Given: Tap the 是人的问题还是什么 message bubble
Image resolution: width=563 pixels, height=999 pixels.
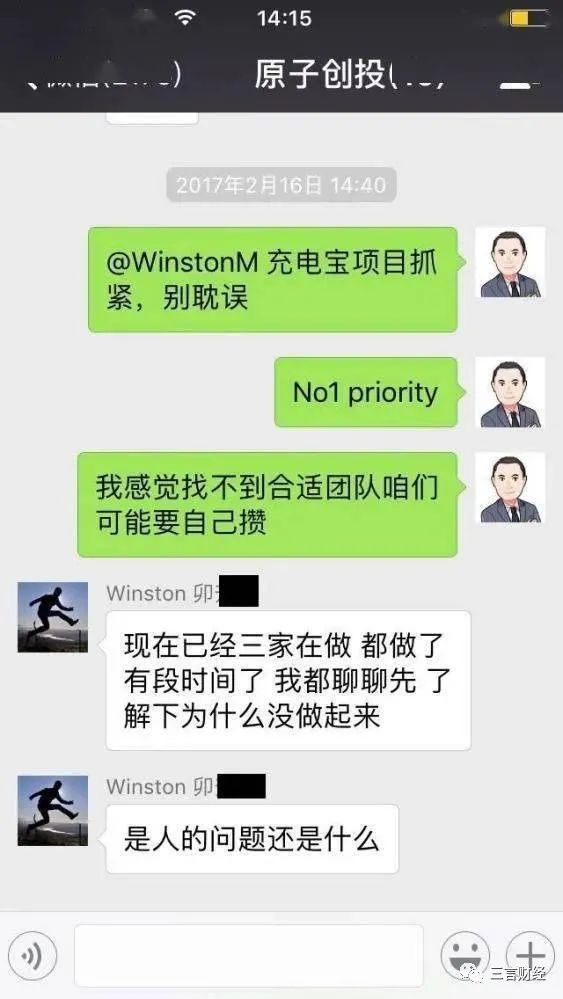Looking at the screenshot, I should [252, 838].
